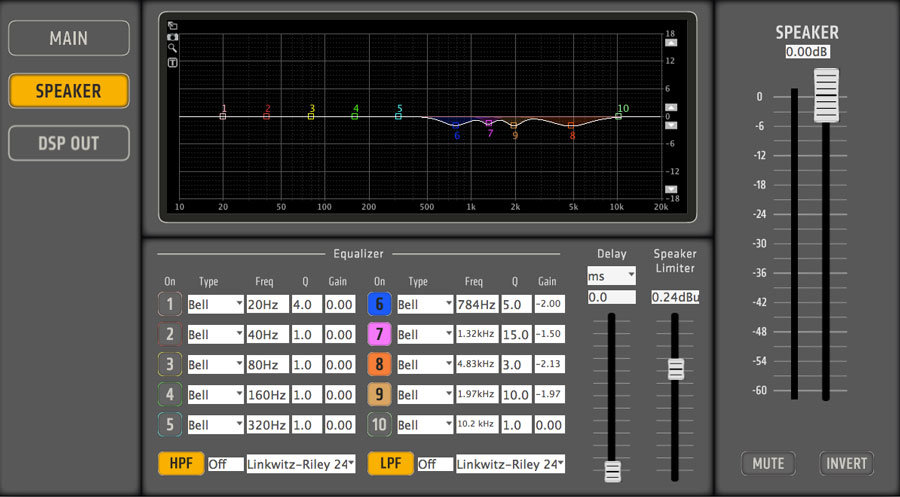Switch to the SPEAKER tab
900x497 pixels.
[69, 91]
